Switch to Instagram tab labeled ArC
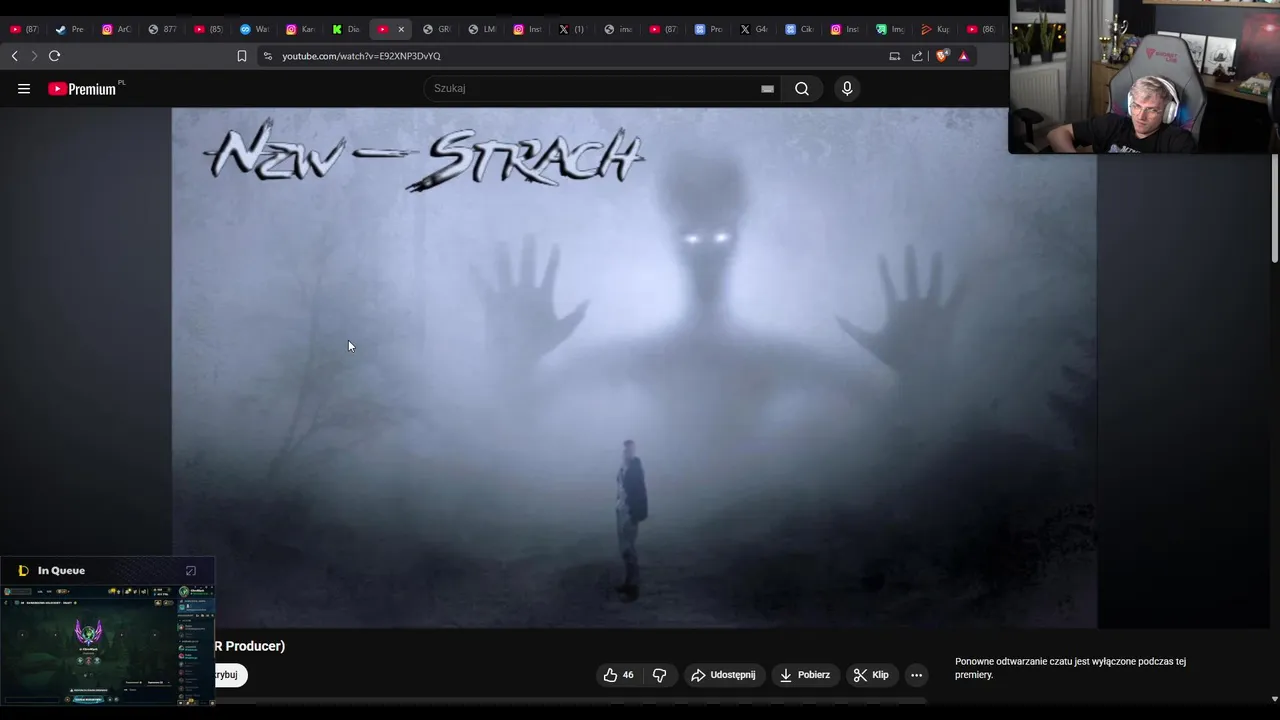Viewport: 1280px width, 720px height. coord(117,29)
